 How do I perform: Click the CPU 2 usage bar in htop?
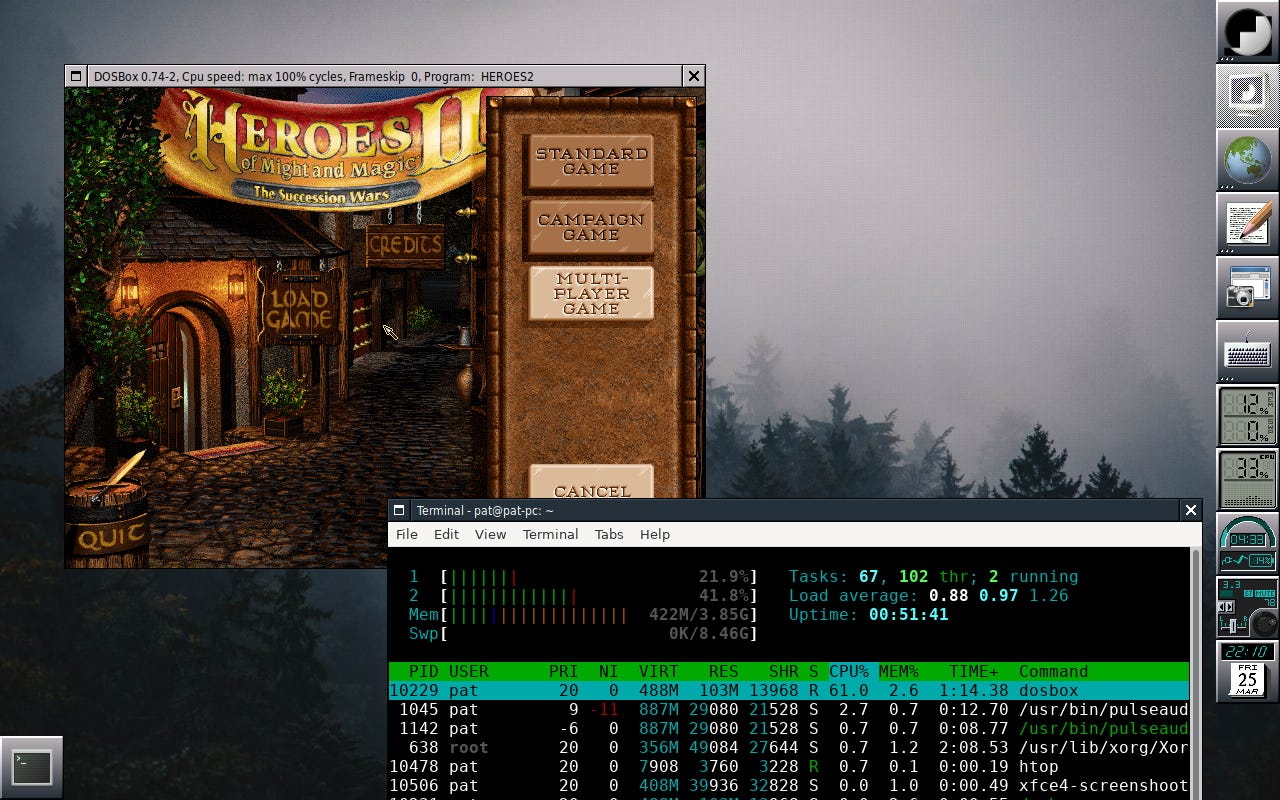click(x=583, y=595)
